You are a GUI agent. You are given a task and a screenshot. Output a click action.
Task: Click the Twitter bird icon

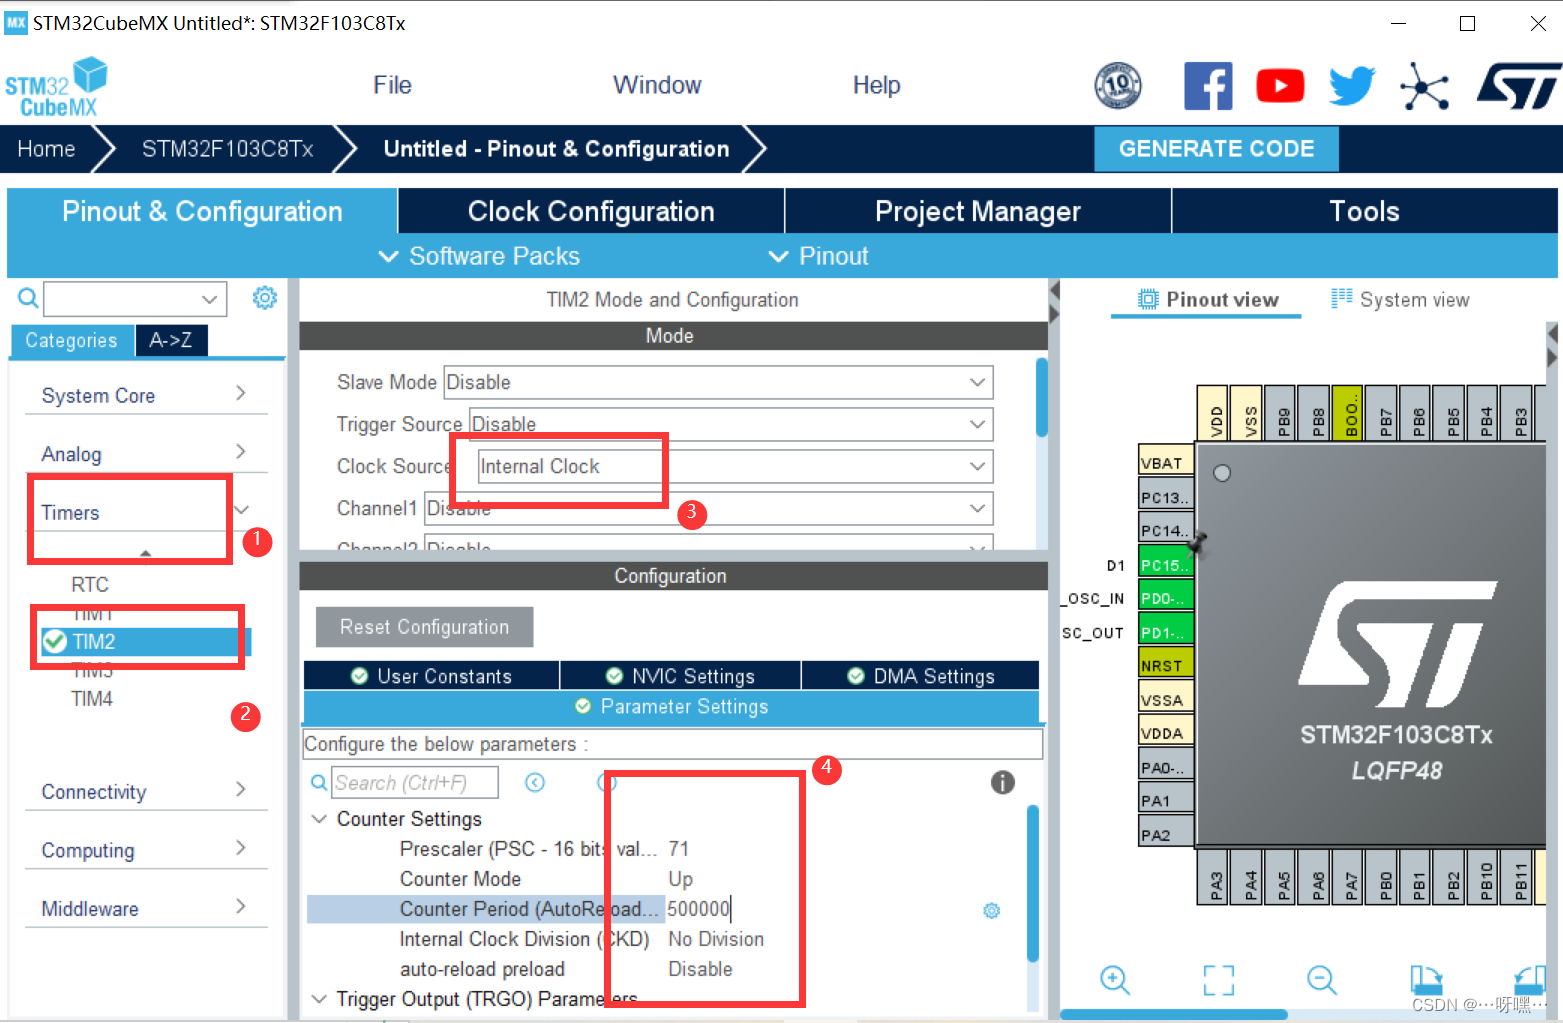pos(1352,85)
